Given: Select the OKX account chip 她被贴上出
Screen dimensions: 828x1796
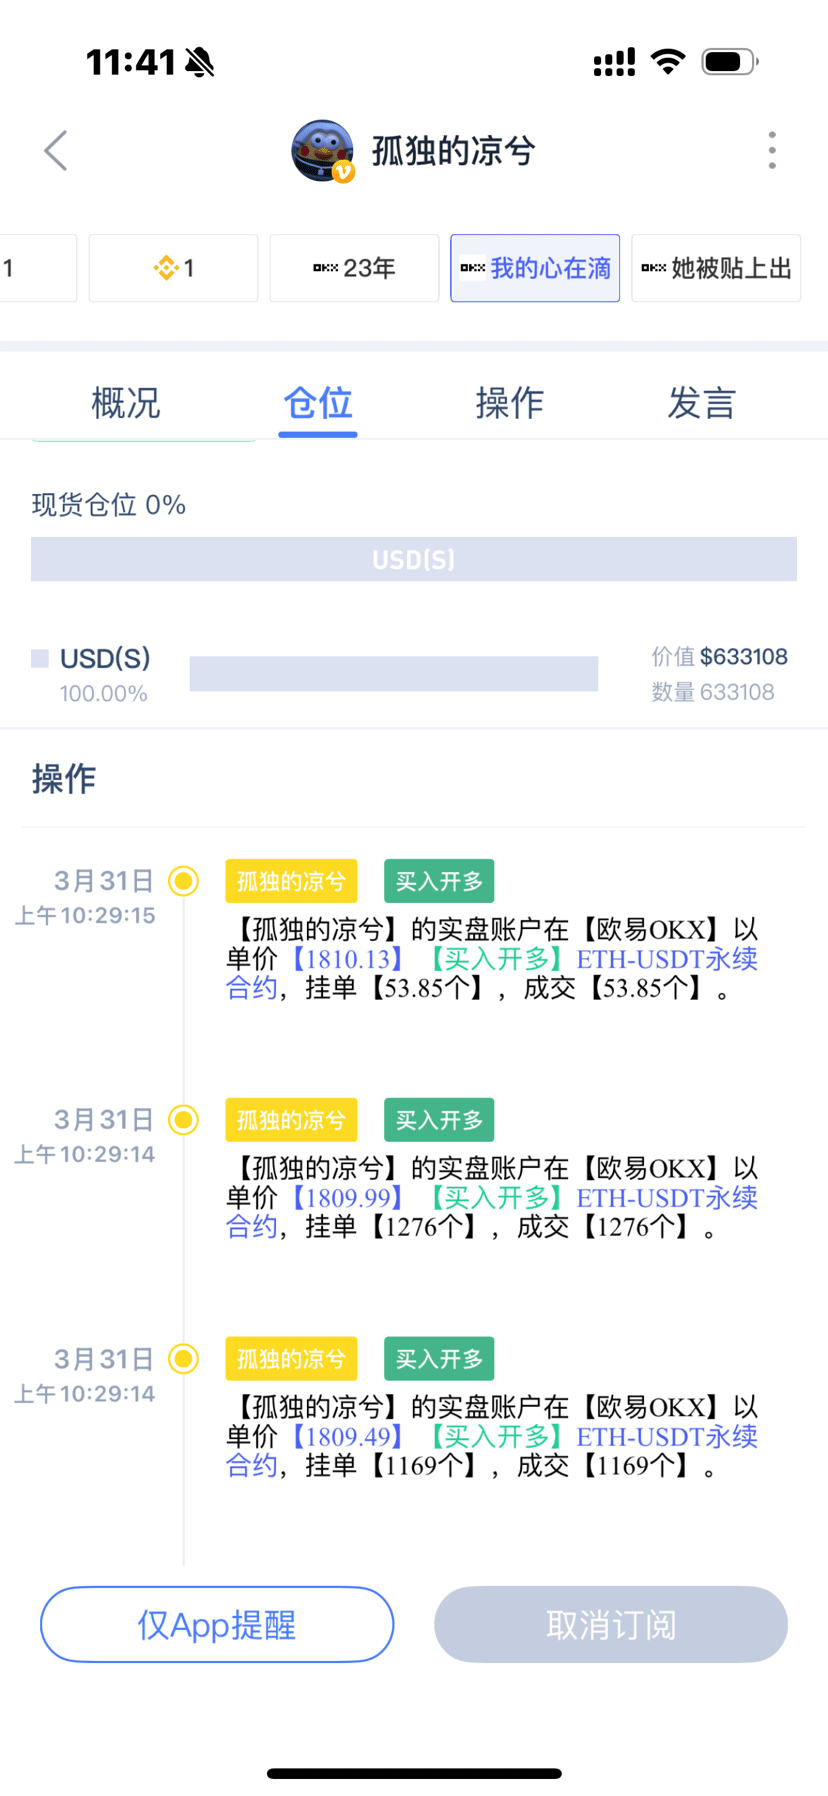Looking at the screenshot, I should [x=716, y=268].
